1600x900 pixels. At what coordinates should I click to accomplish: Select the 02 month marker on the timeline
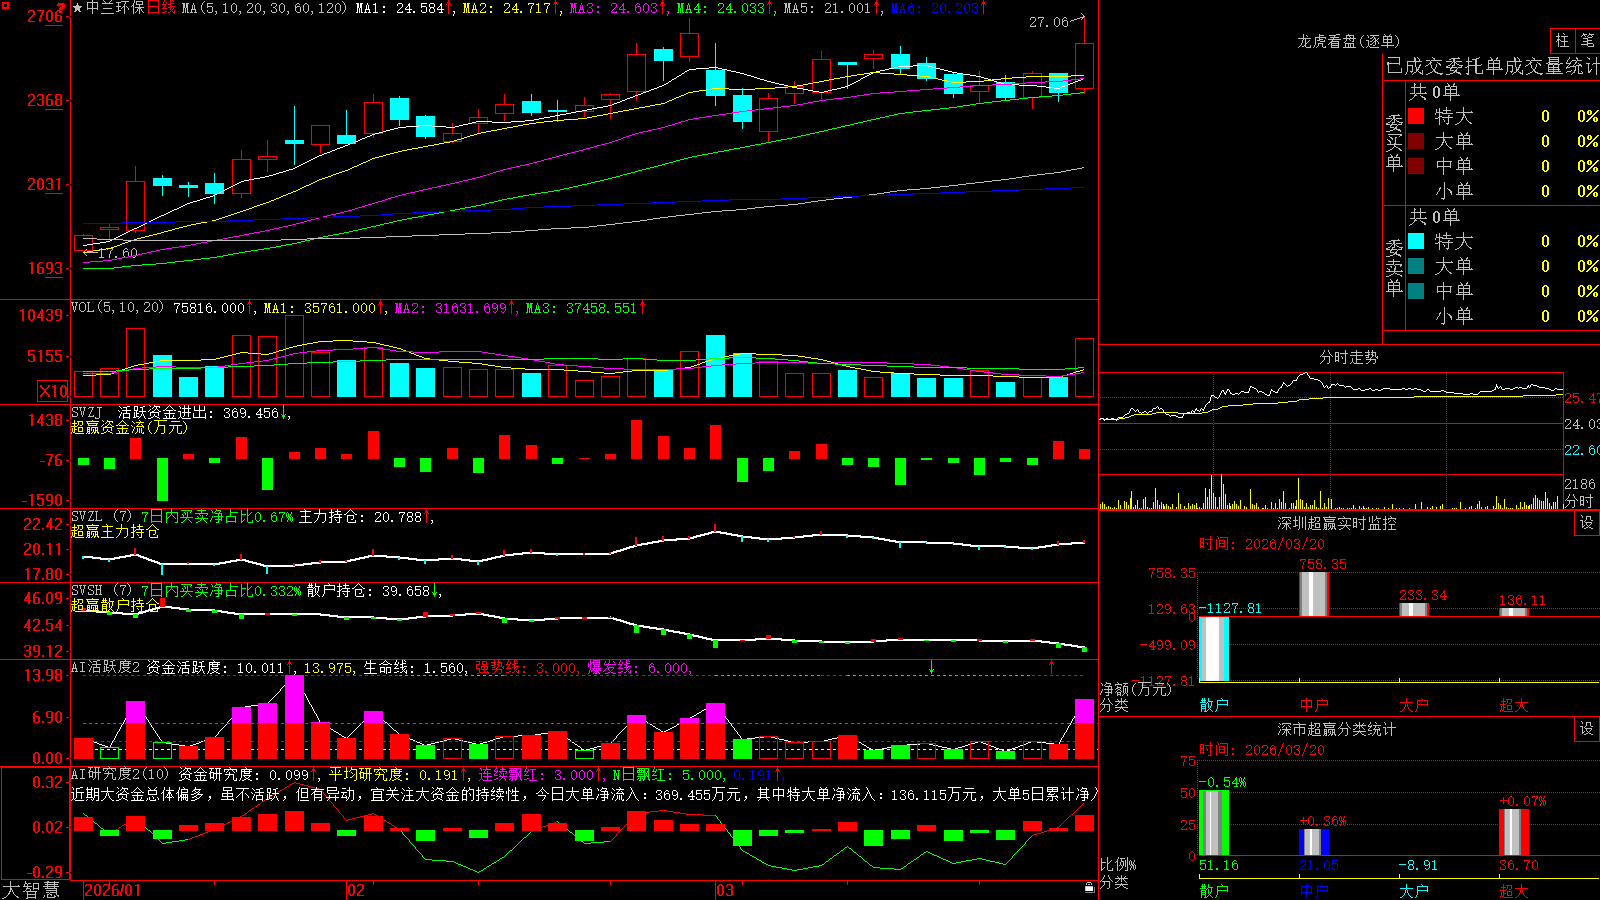click(356, 890)
